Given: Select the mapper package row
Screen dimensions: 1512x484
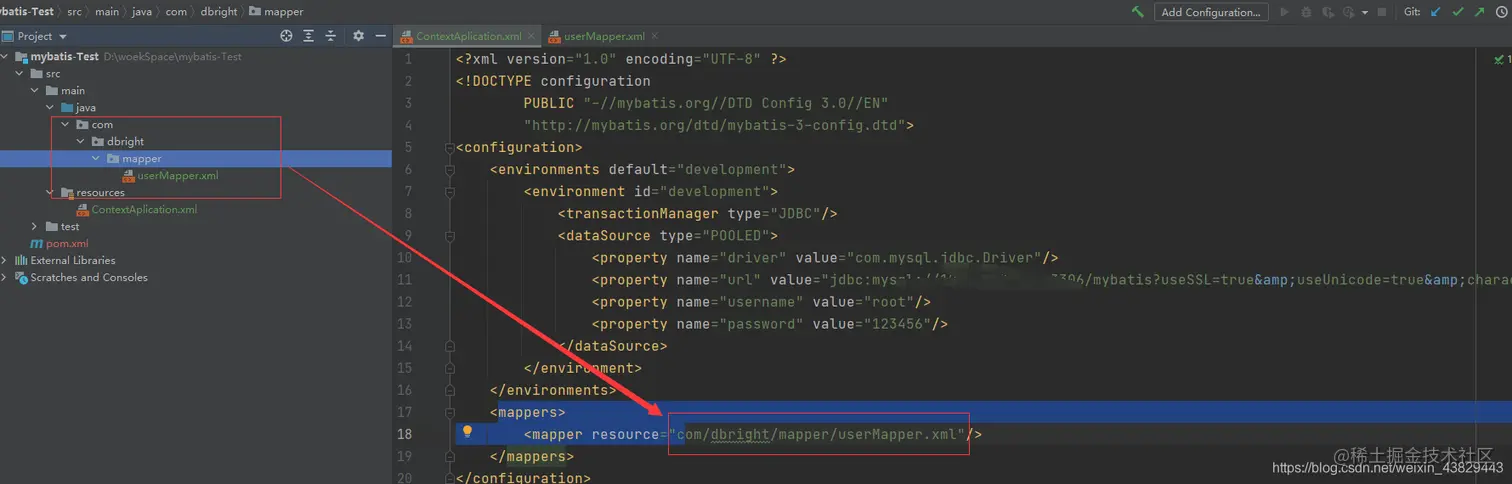Looking at the screenshot, I should coord(196,159).
